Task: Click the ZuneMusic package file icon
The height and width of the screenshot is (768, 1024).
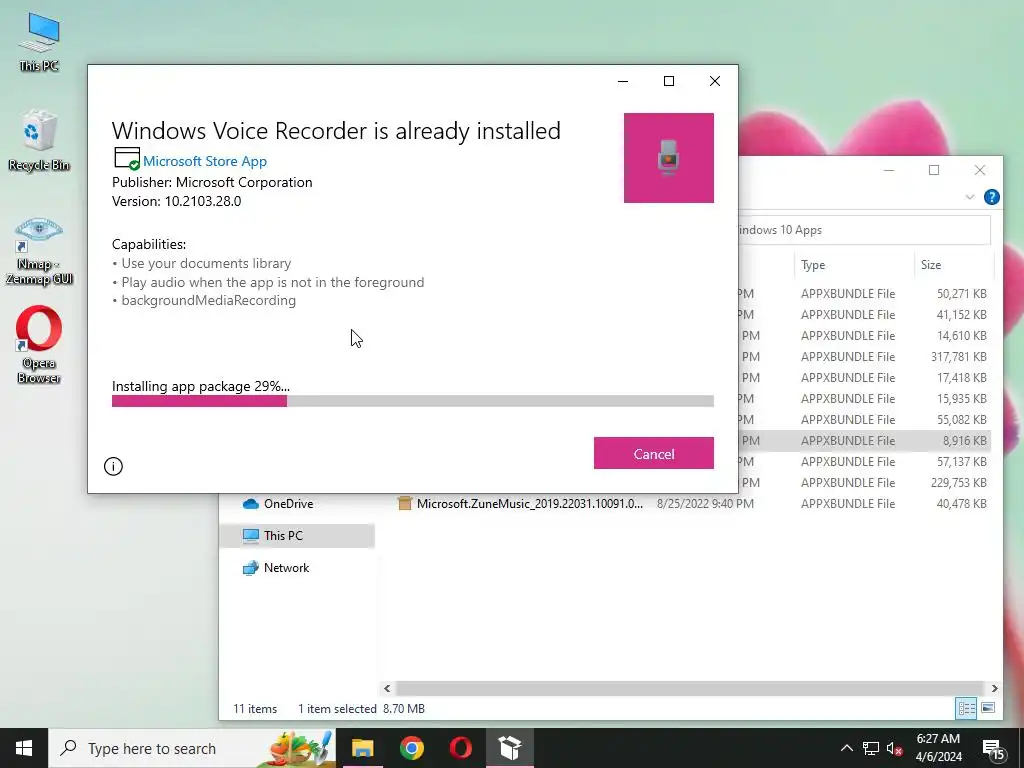Action: [405, 504]
